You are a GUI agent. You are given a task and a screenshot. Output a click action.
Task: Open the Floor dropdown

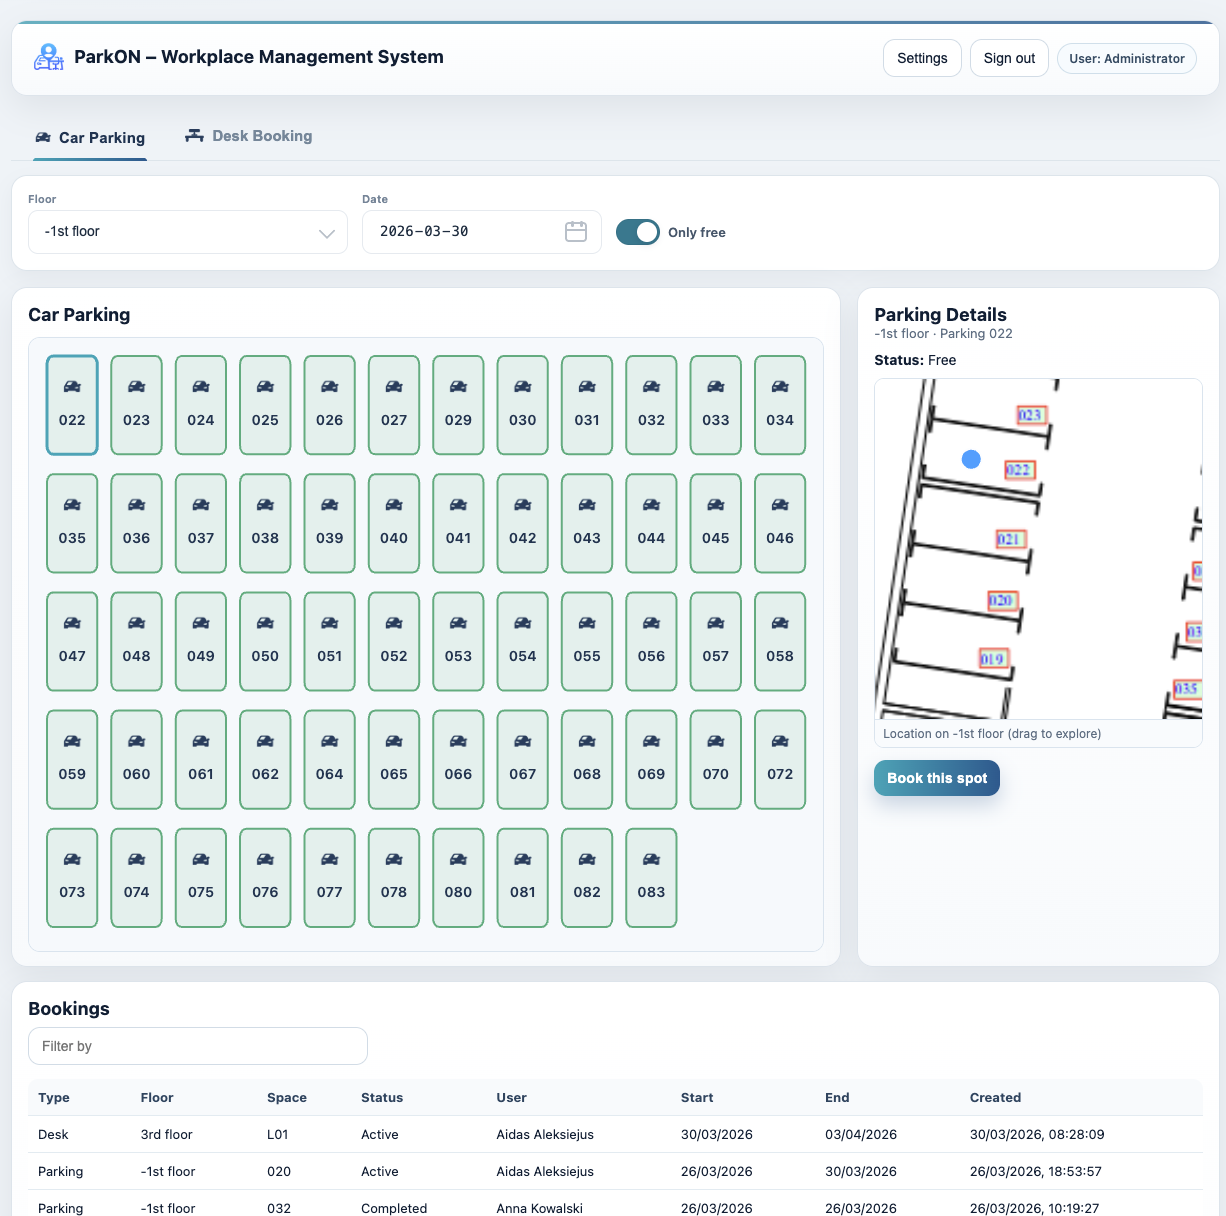187,231
